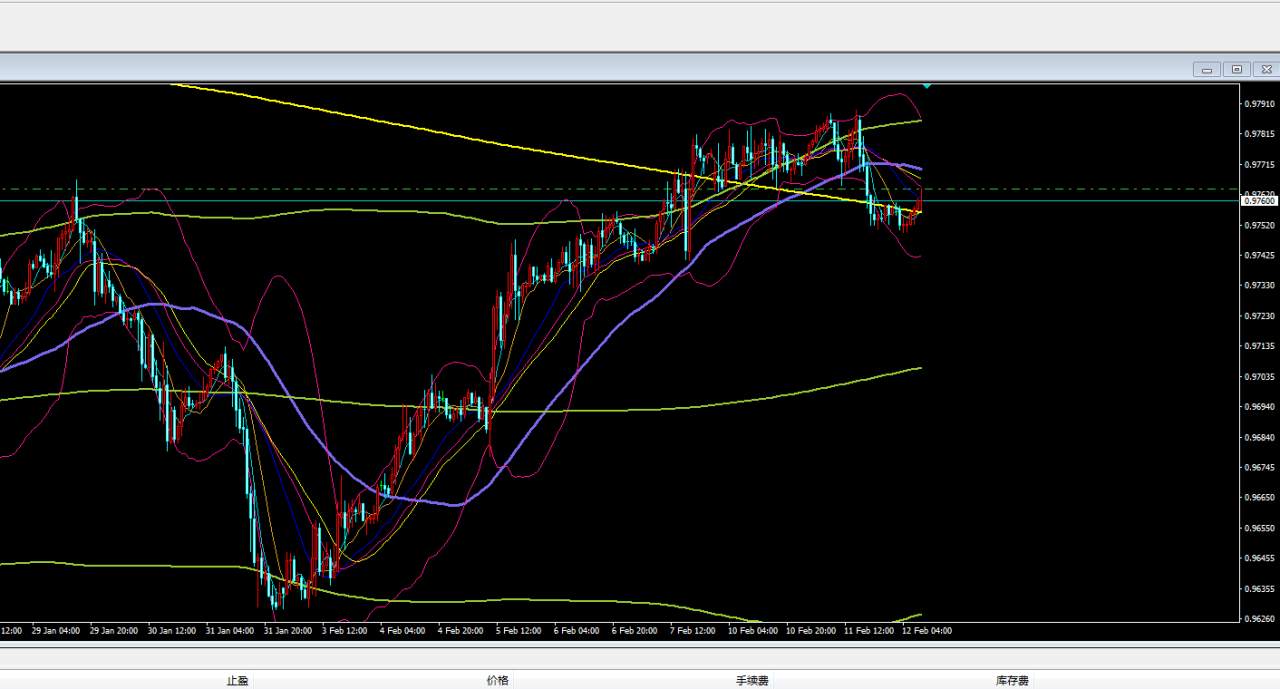Click the 0.96650 price scale label
This screenshot has height=689, width=1280.
(1259, 497)
